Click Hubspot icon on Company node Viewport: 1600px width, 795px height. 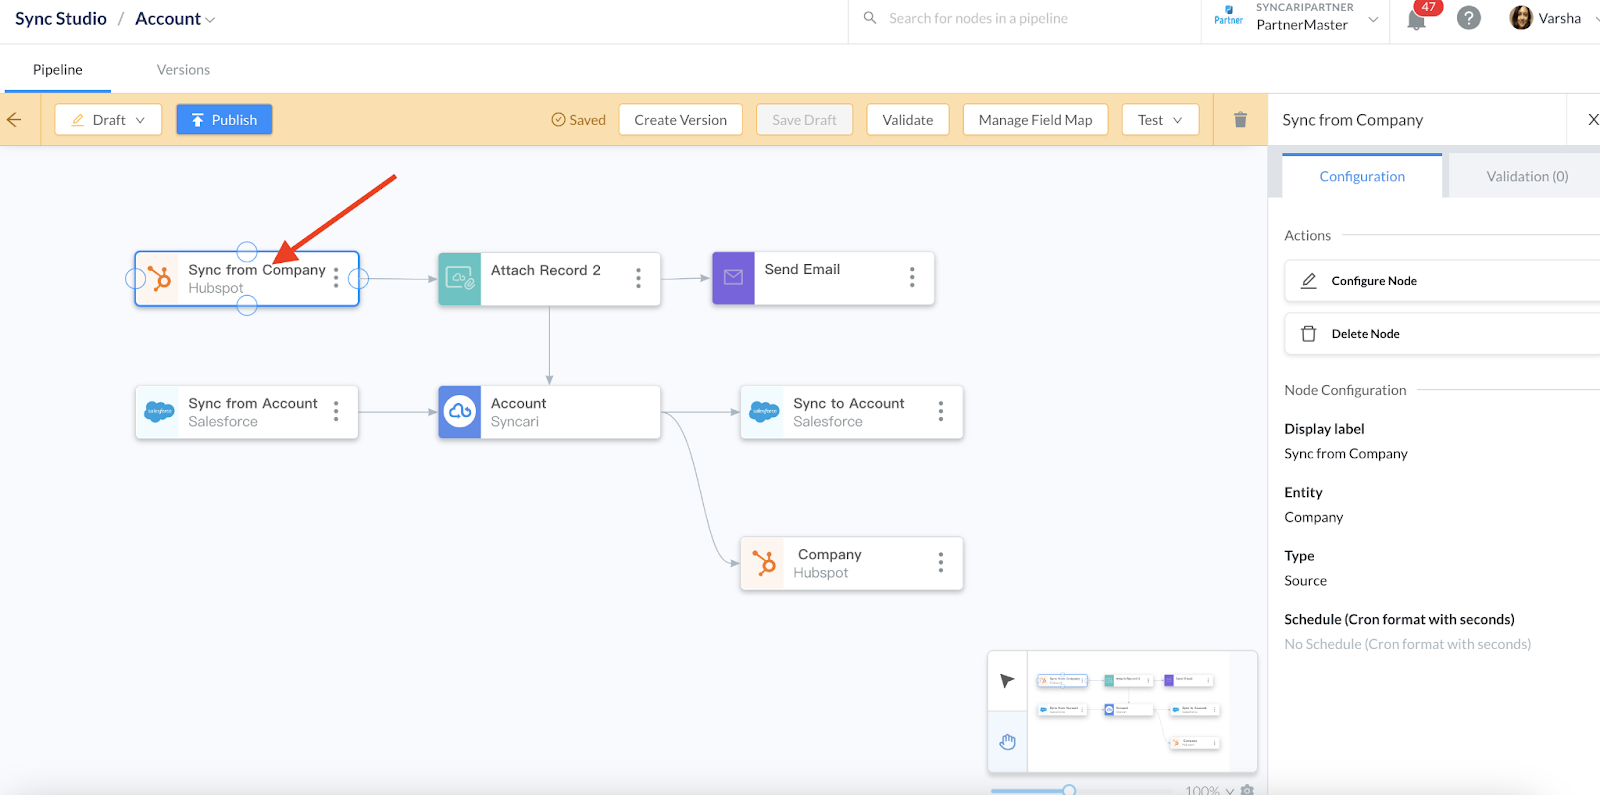pyautogui.click(x=763, y=563)
